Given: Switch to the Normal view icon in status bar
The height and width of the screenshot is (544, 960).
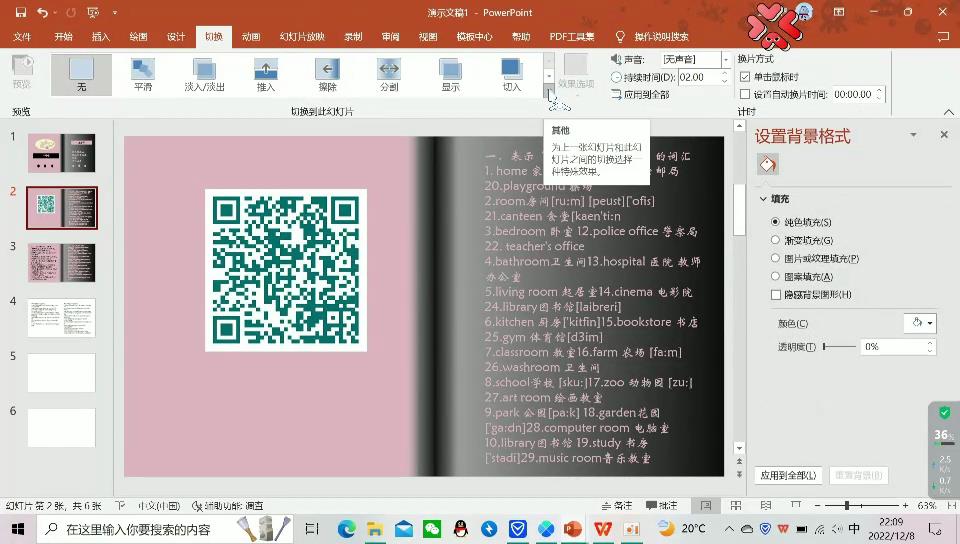Looking at the screenshot, I should coord(706,505).
